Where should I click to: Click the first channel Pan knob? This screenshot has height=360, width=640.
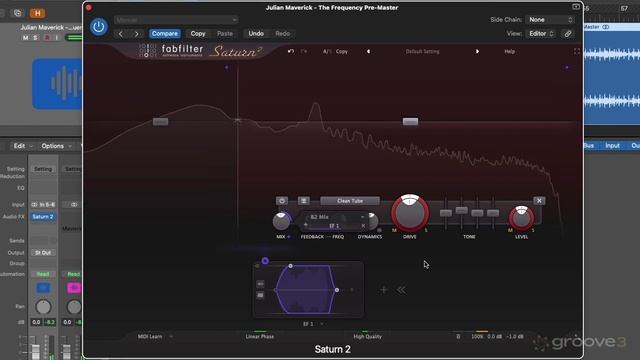[x=43, y=307]
